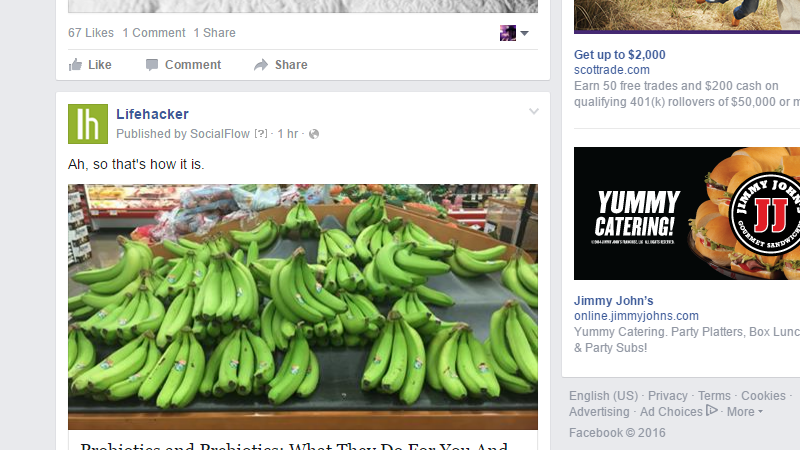This screenshot has height=450, width=800.
Task: Click the SocialFlow question mark icon
Action: pos(261,134)
